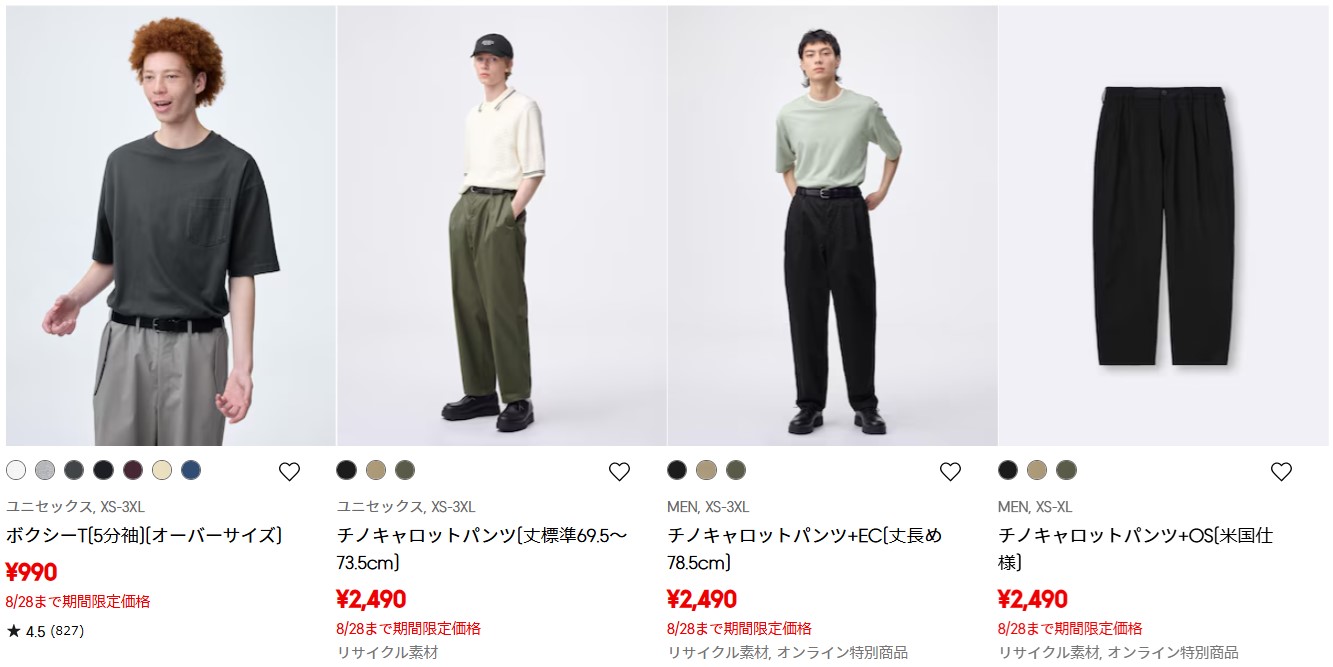
Task: Click heart icon for チノキャロットパンツ+EC
Action: [x=950, y=472]
